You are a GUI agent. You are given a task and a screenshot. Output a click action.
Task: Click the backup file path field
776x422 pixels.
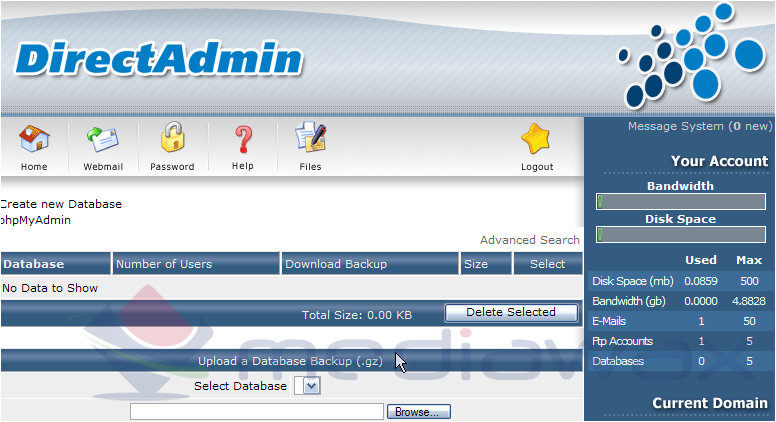point(257,412)
